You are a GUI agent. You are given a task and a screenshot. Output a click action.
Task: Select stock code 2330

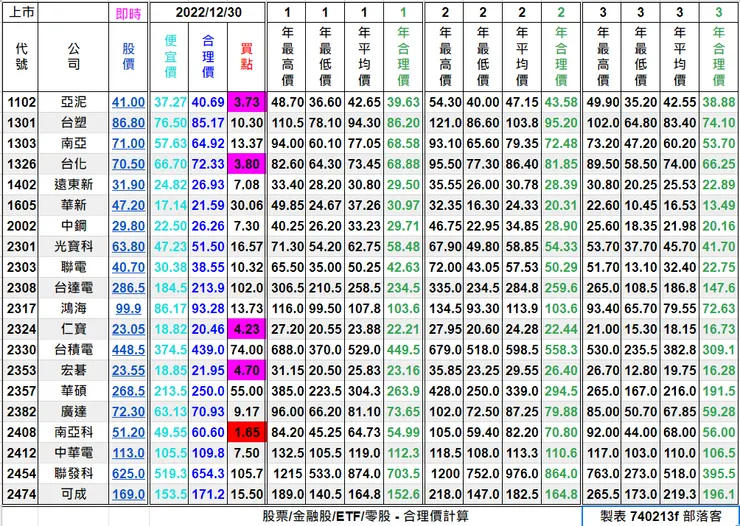[x=21, y=350]
